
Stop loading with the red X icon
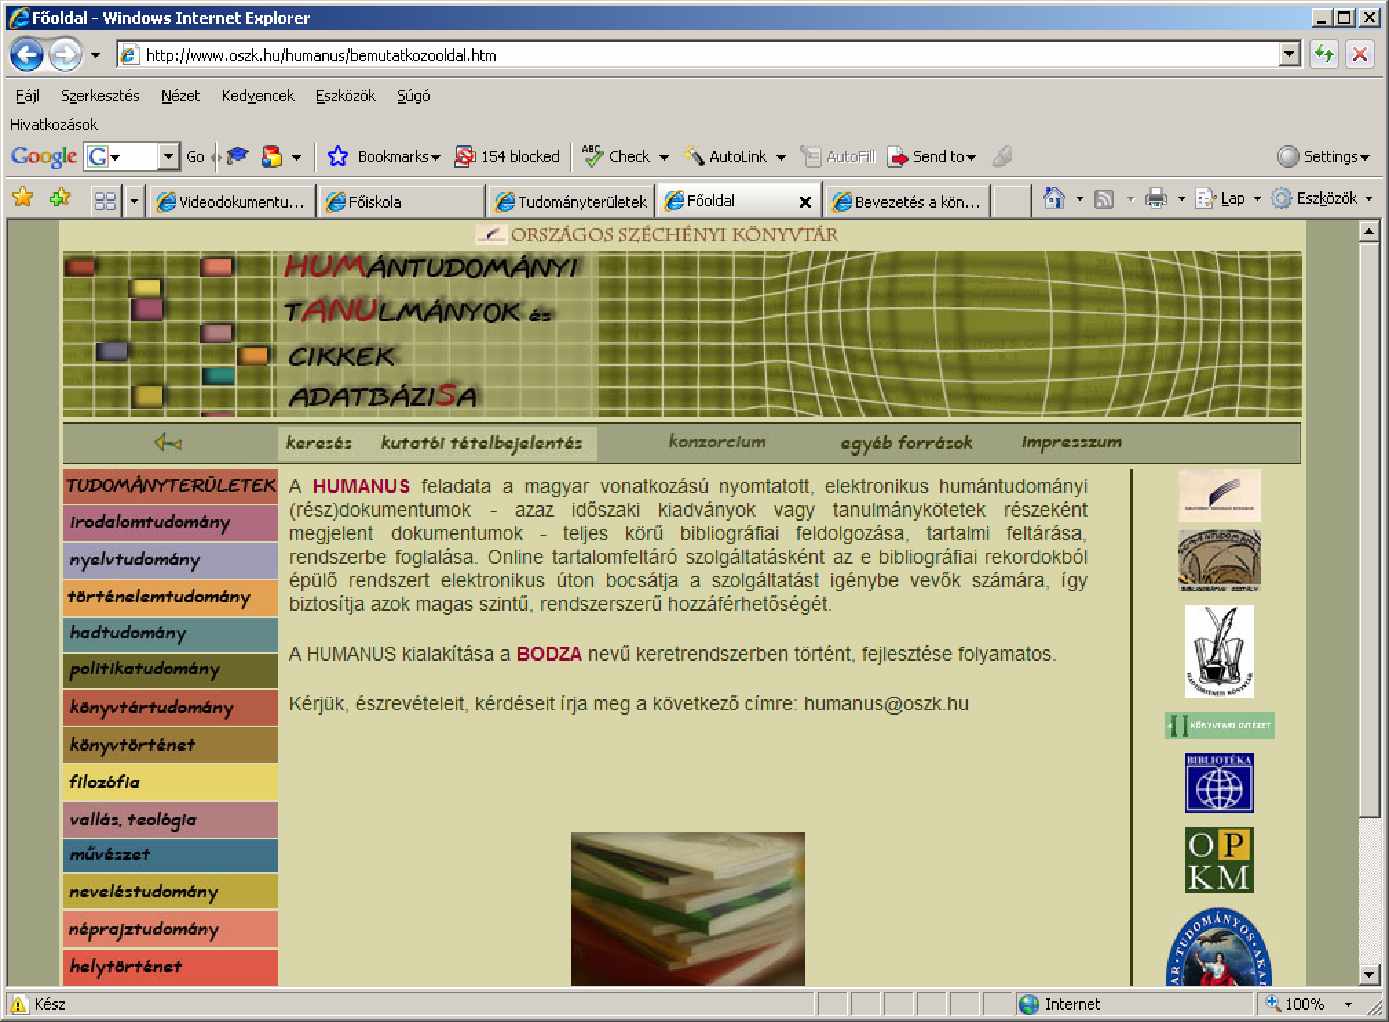pyautogui.click(x=1359, y=54)
